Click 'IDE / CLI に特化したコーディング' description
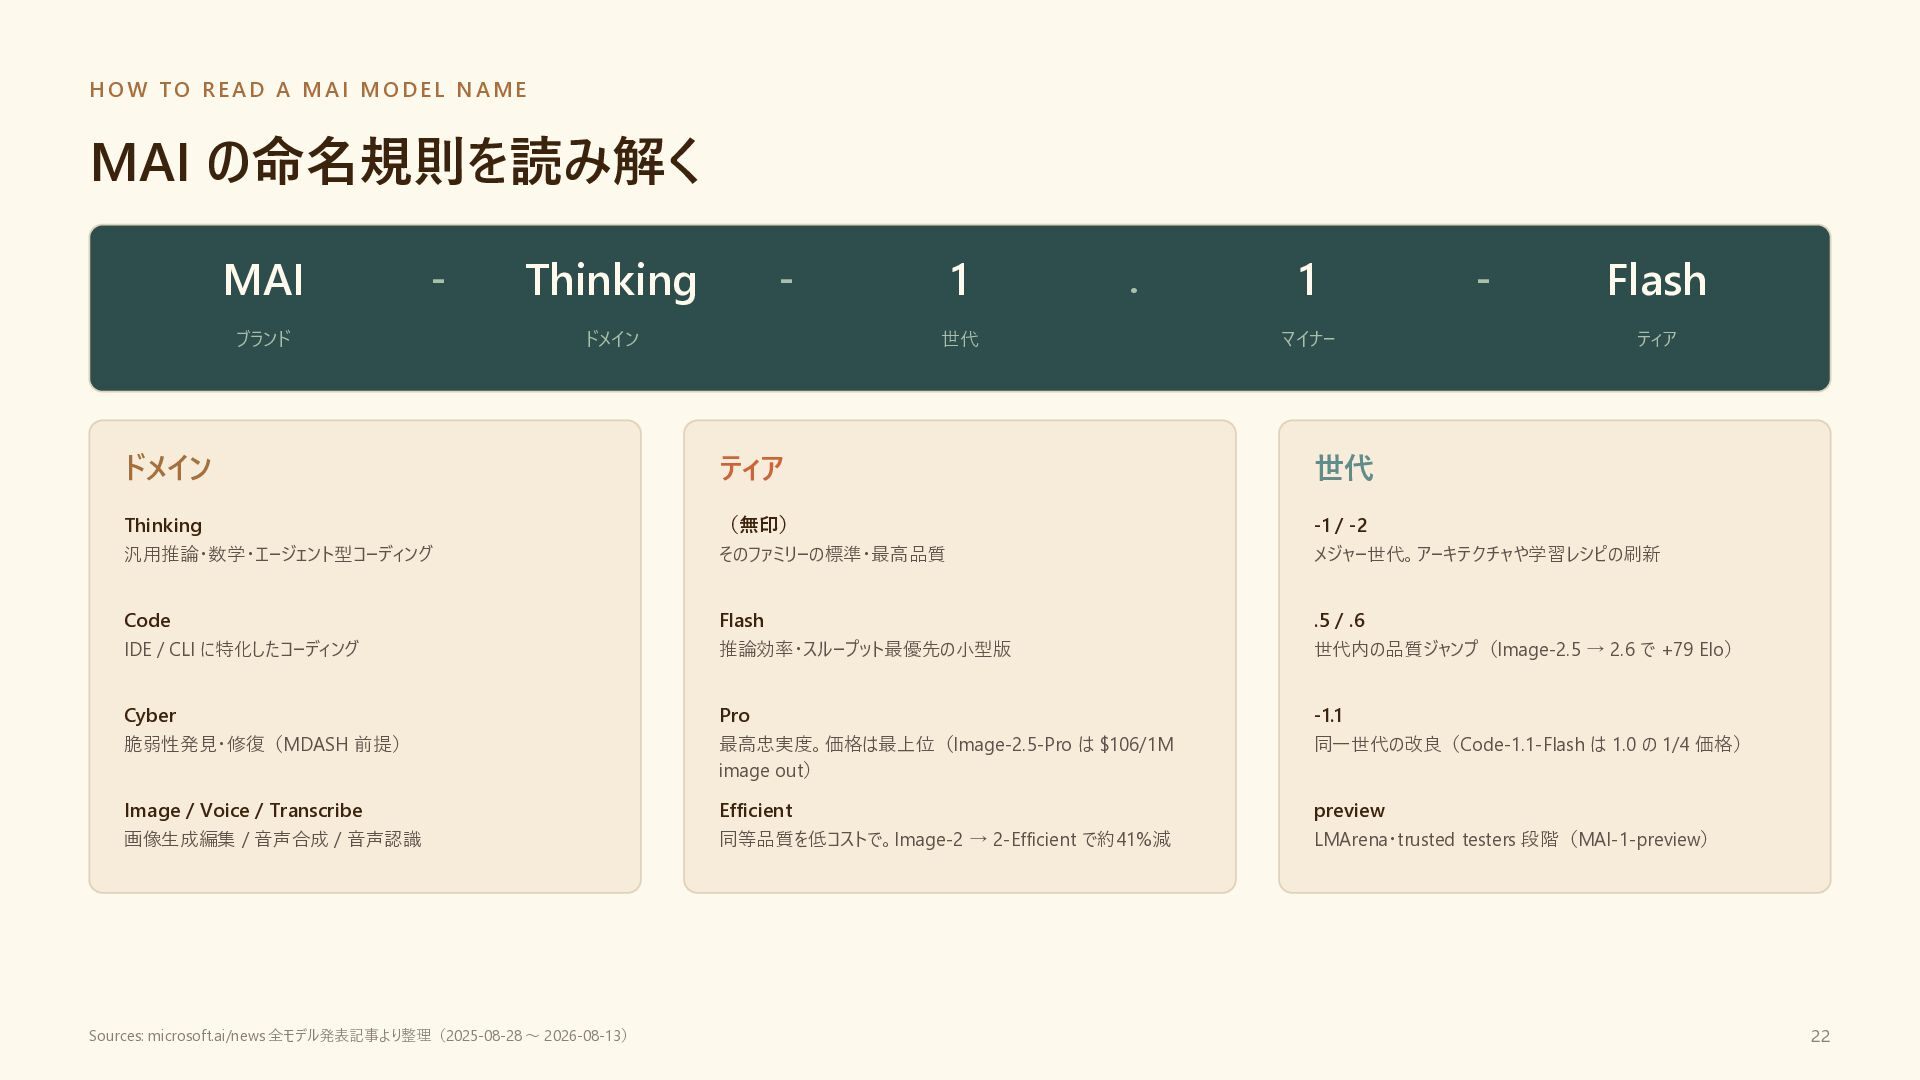1920x1080 pixels. coord(241,649)
